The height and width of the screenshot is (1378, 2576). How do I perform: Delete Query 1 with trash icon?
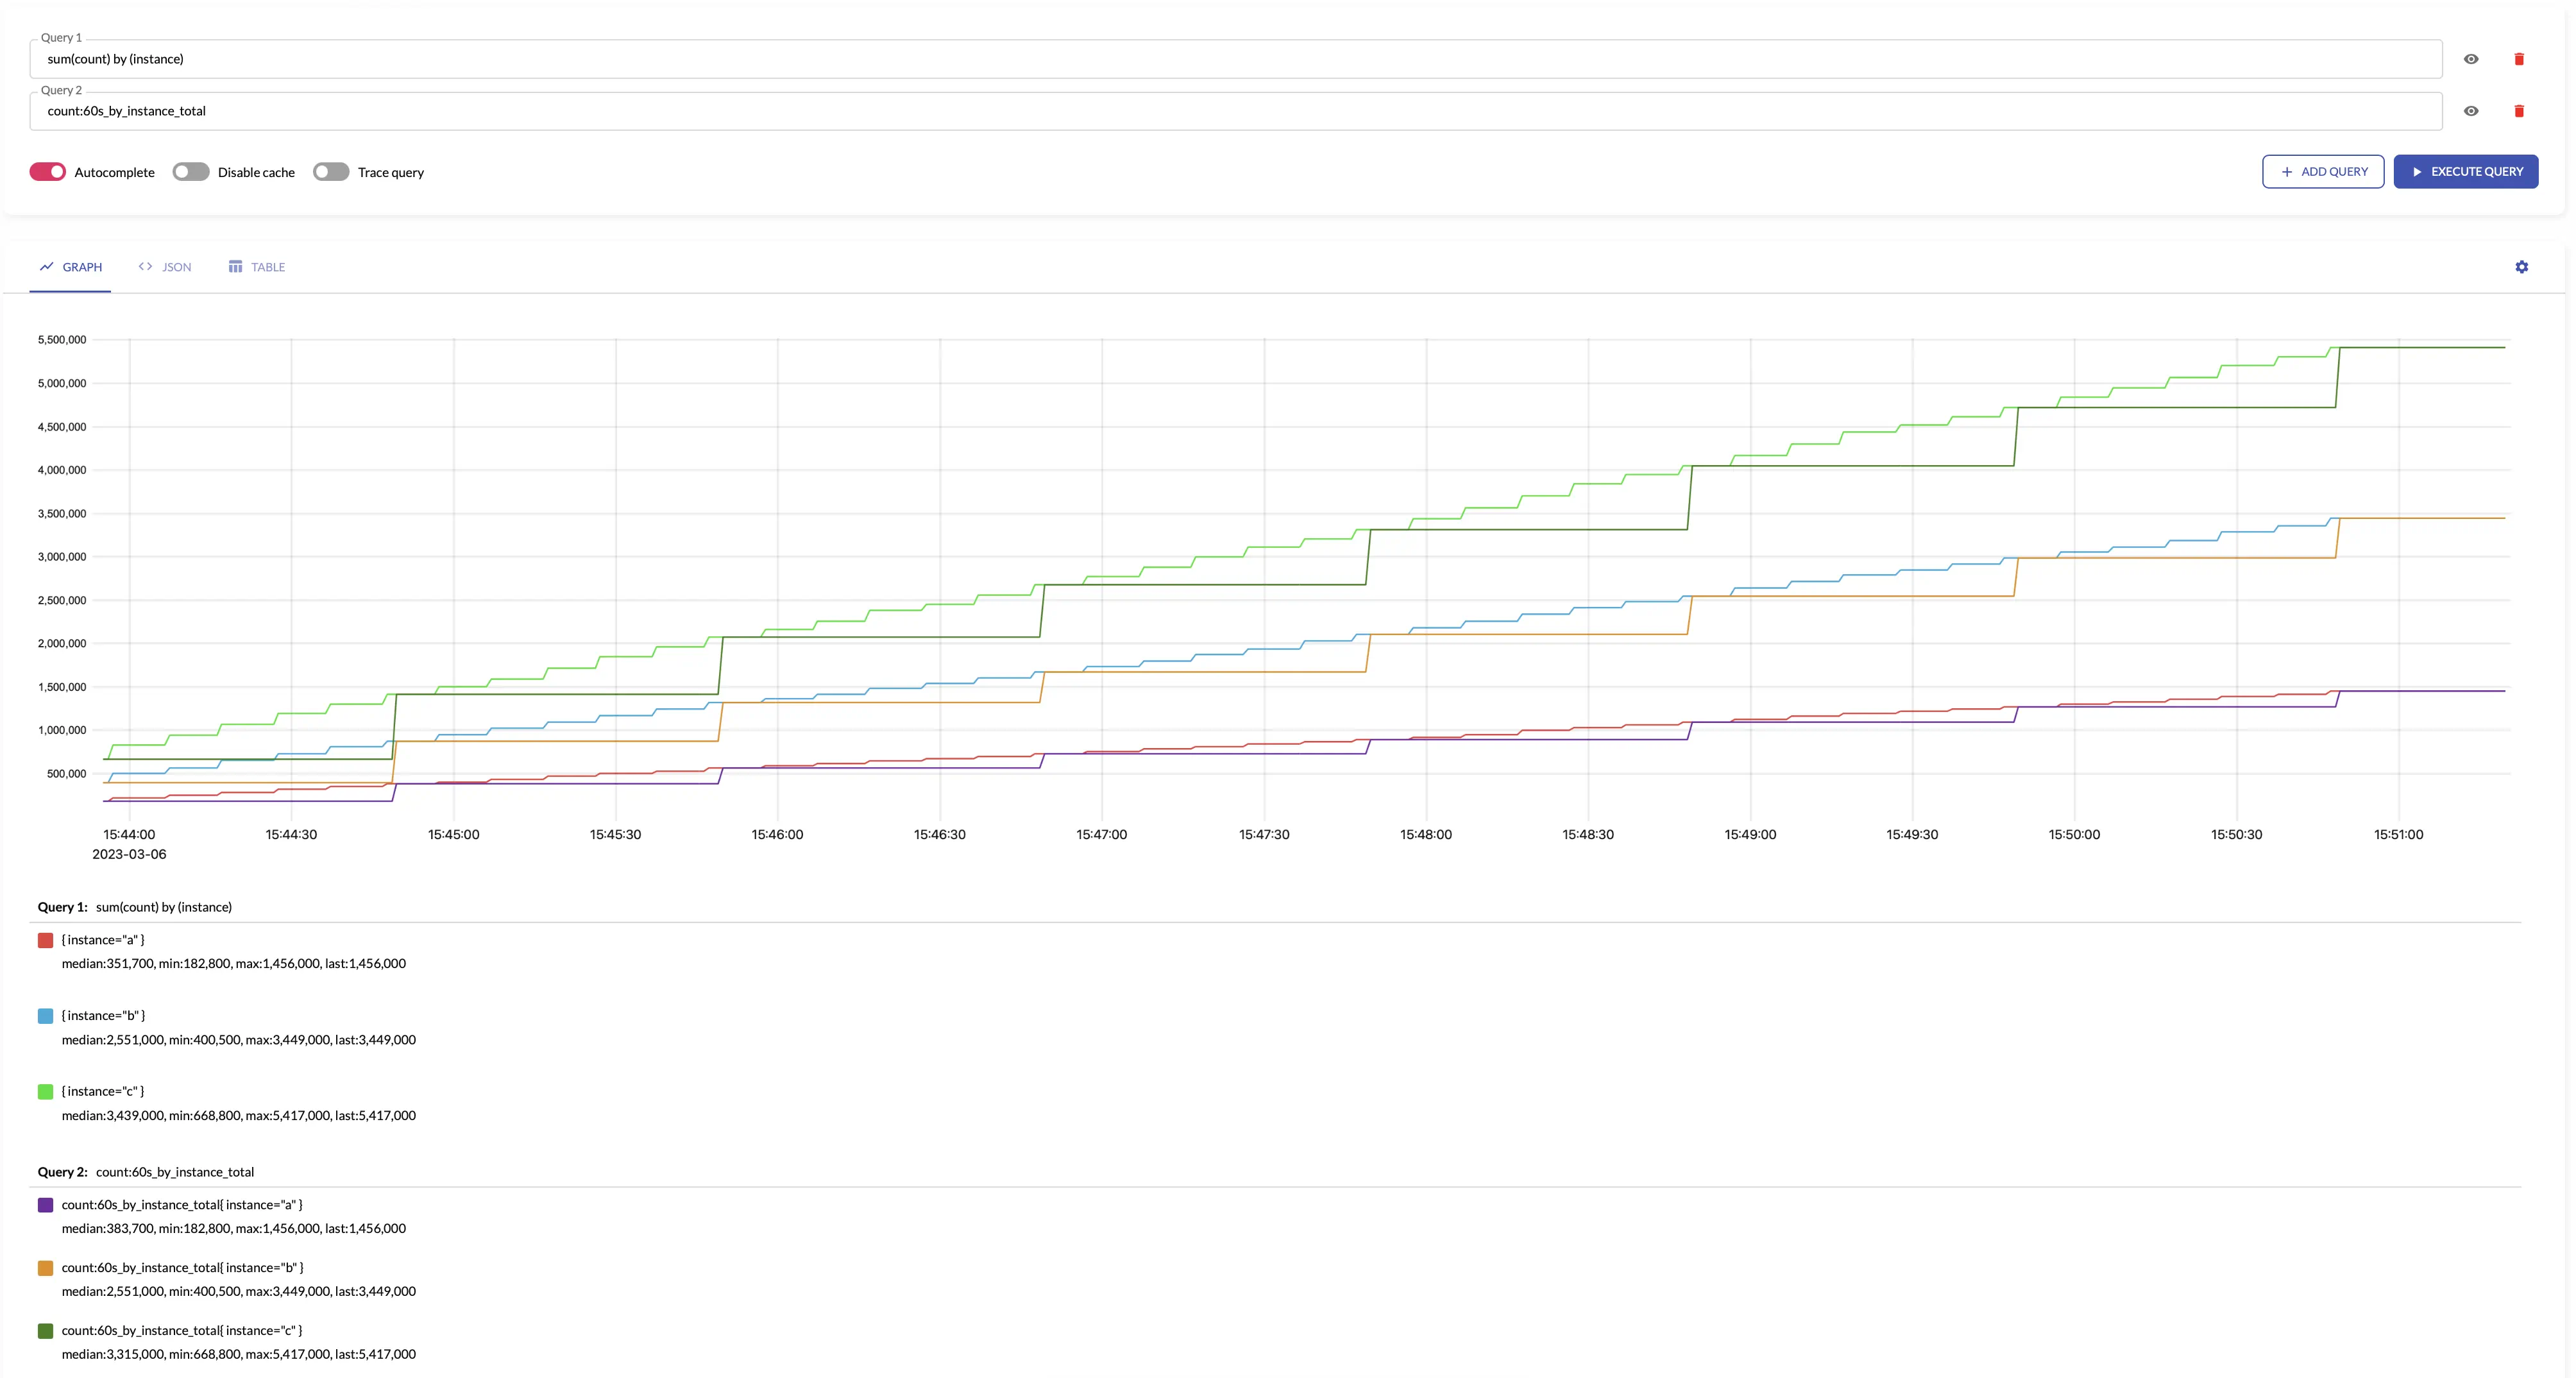tap(2518, 59)
